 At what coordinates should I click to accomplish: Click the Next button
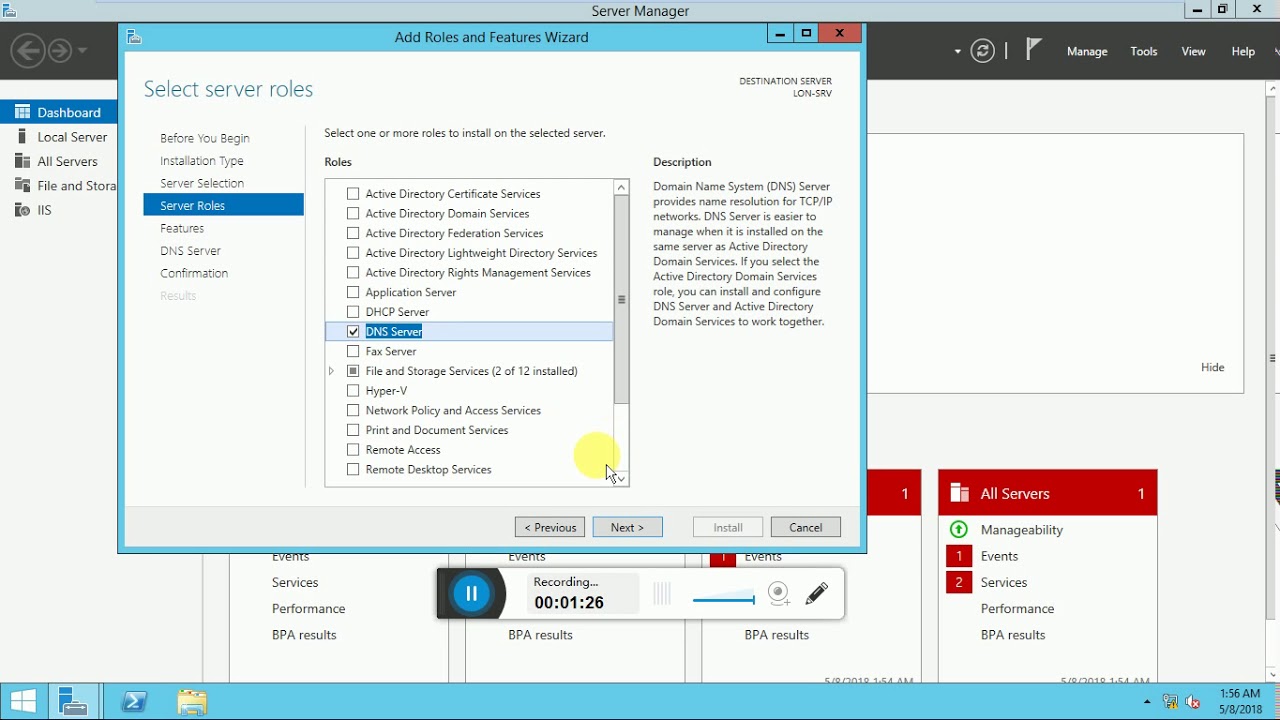point(628,527)
